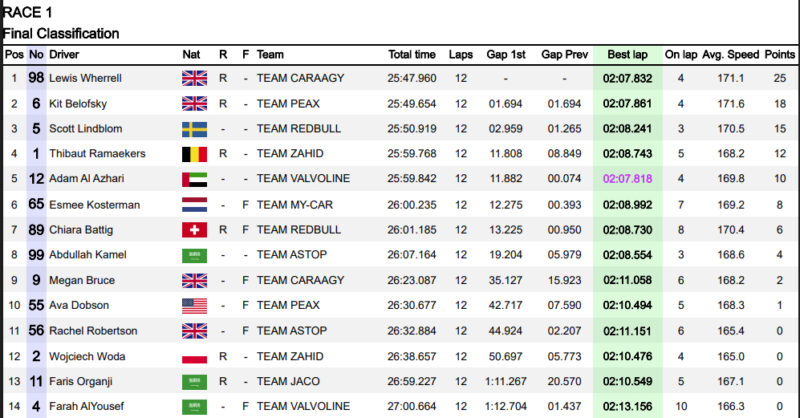This screenshot has height=418, width=800.
Task: Click Abdullah Kamel's Saudi Arabia flag icon
Action: point(193,255)
